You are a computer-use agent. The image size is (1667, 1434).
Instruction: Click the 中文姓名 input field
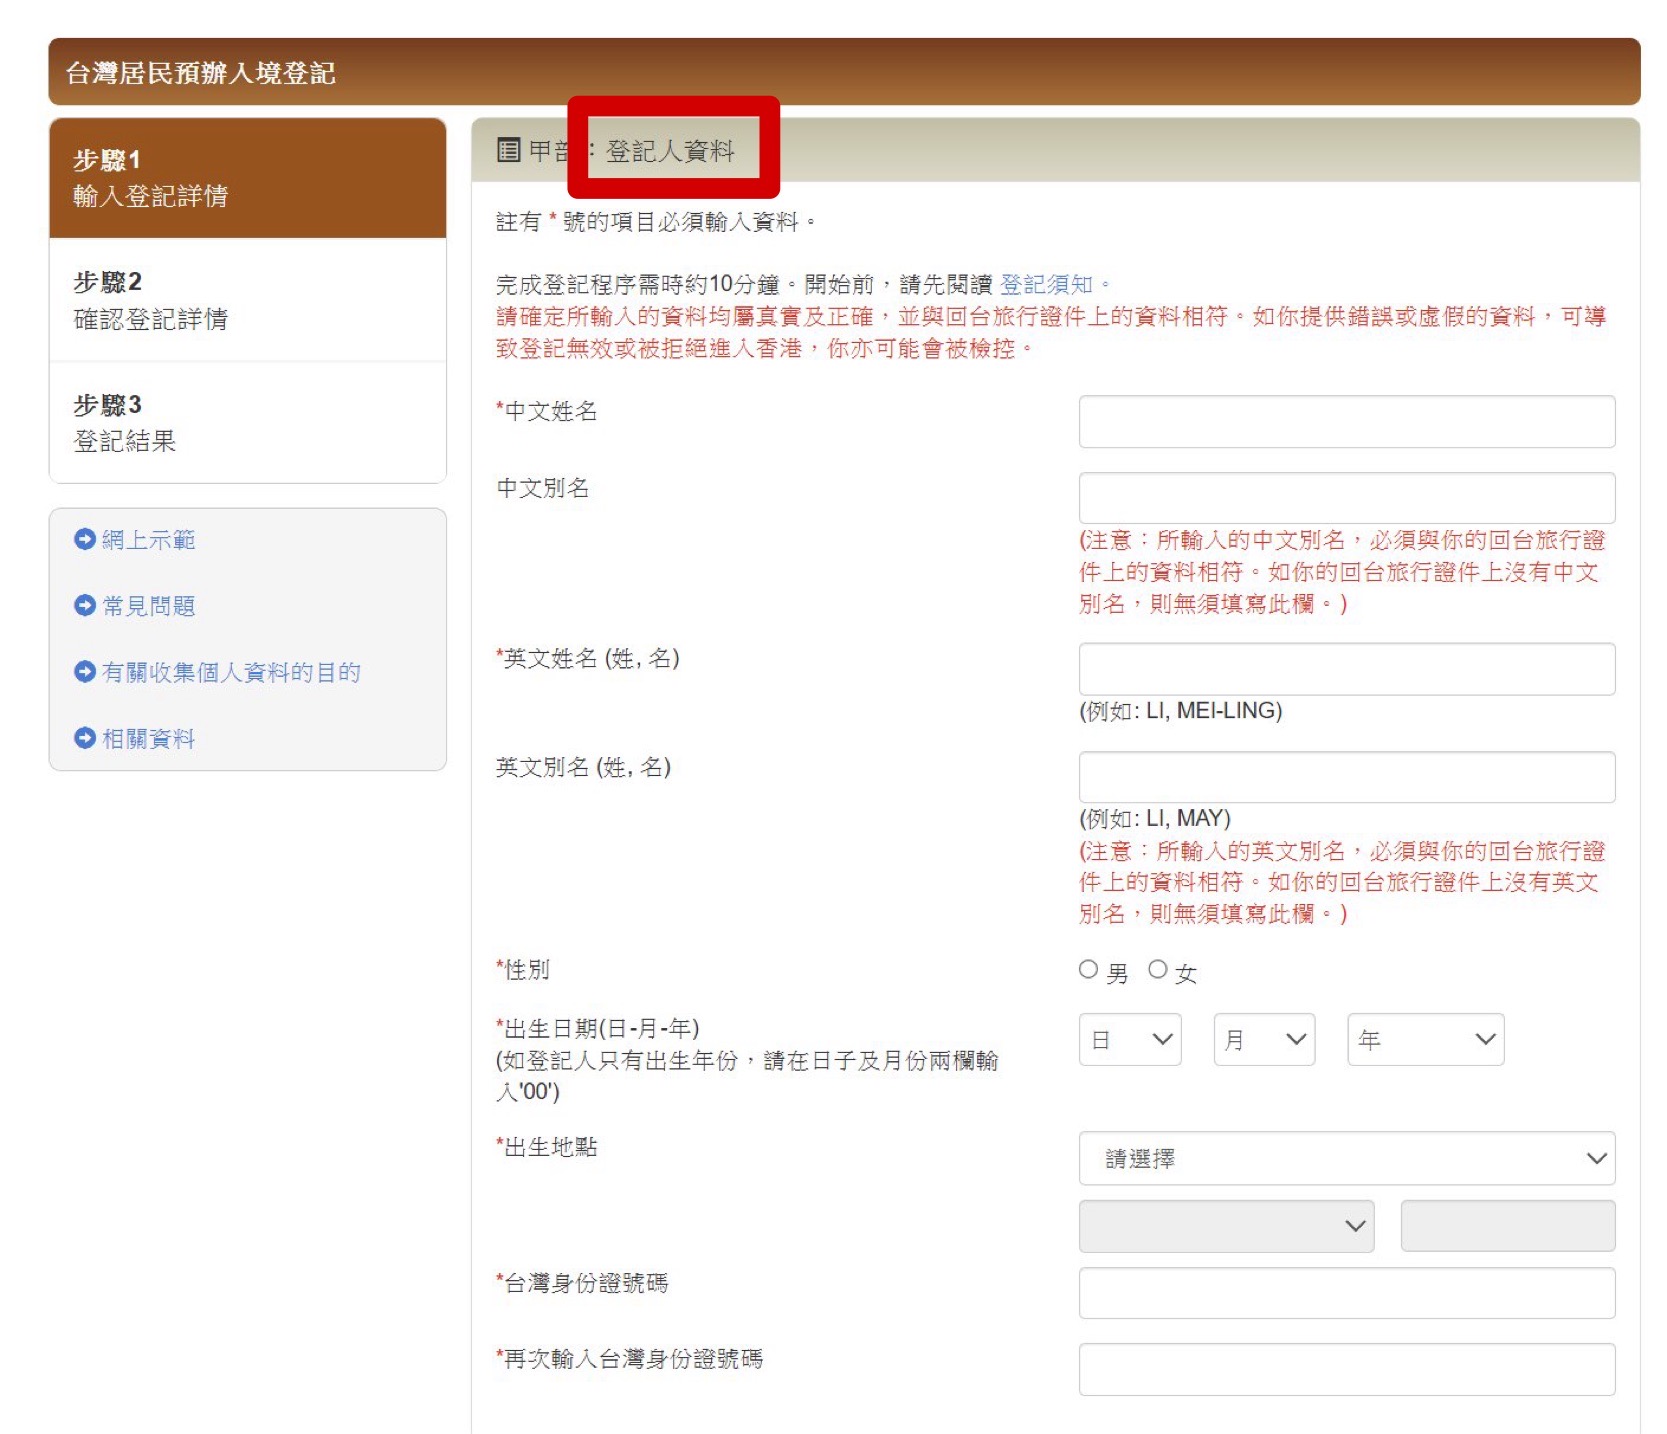1346,422
